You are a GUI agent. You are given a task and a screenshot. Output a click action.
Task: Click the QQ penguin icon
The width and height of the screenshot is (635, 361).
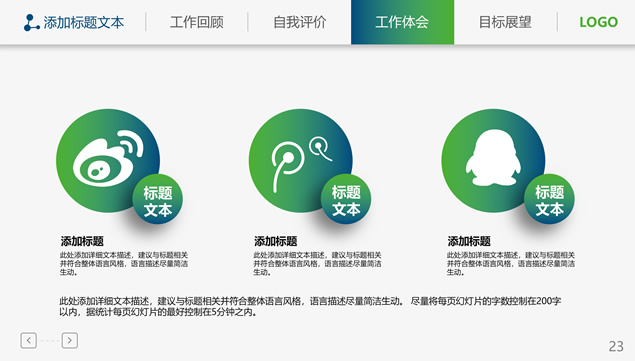coord(493,158)
